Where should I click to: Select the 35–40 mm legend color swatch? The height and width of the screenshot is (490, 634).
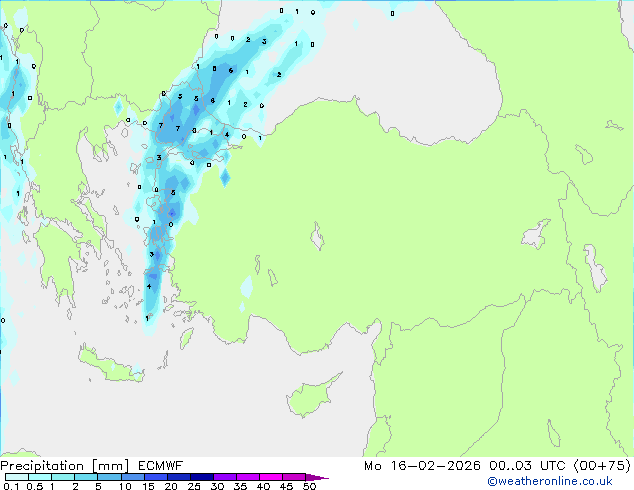[248, 477]
